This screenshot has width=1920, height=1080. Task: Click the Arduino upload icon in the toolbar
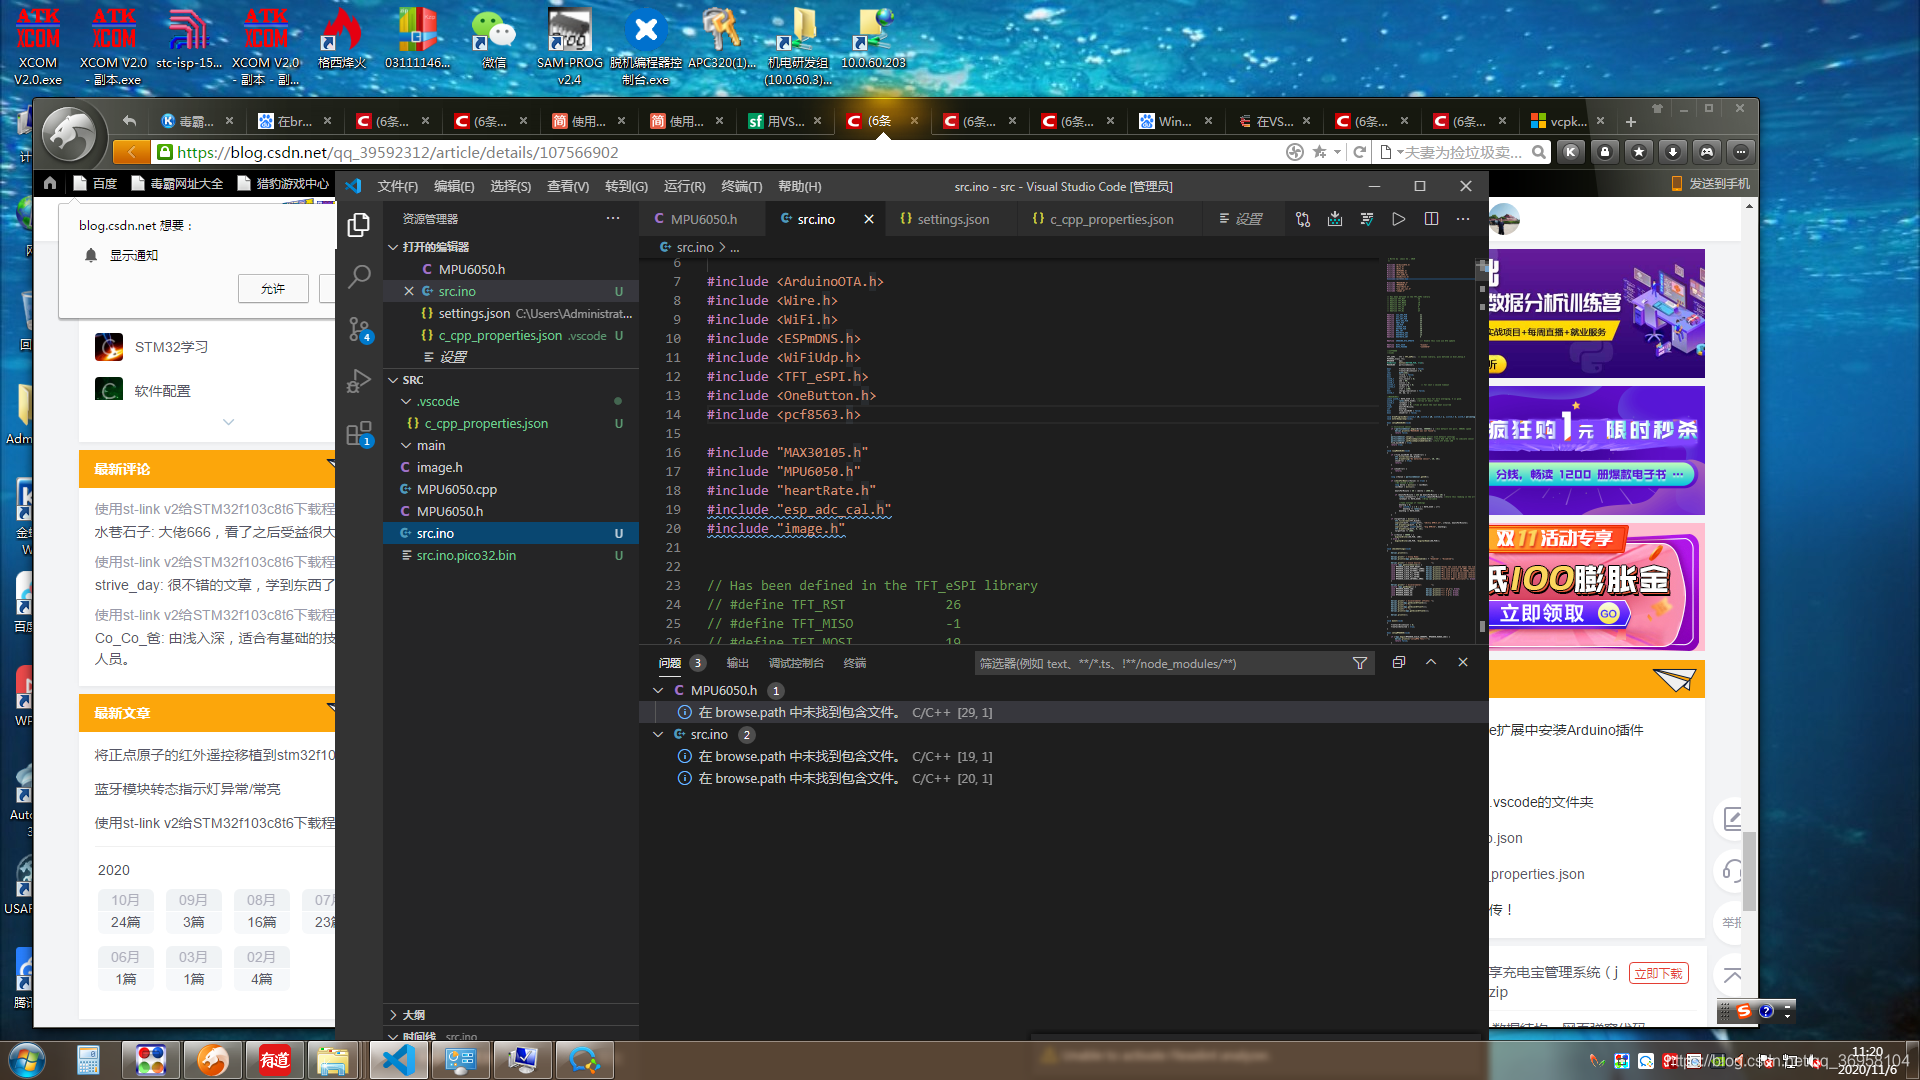pyautogui.click(x=1334, y=219)
